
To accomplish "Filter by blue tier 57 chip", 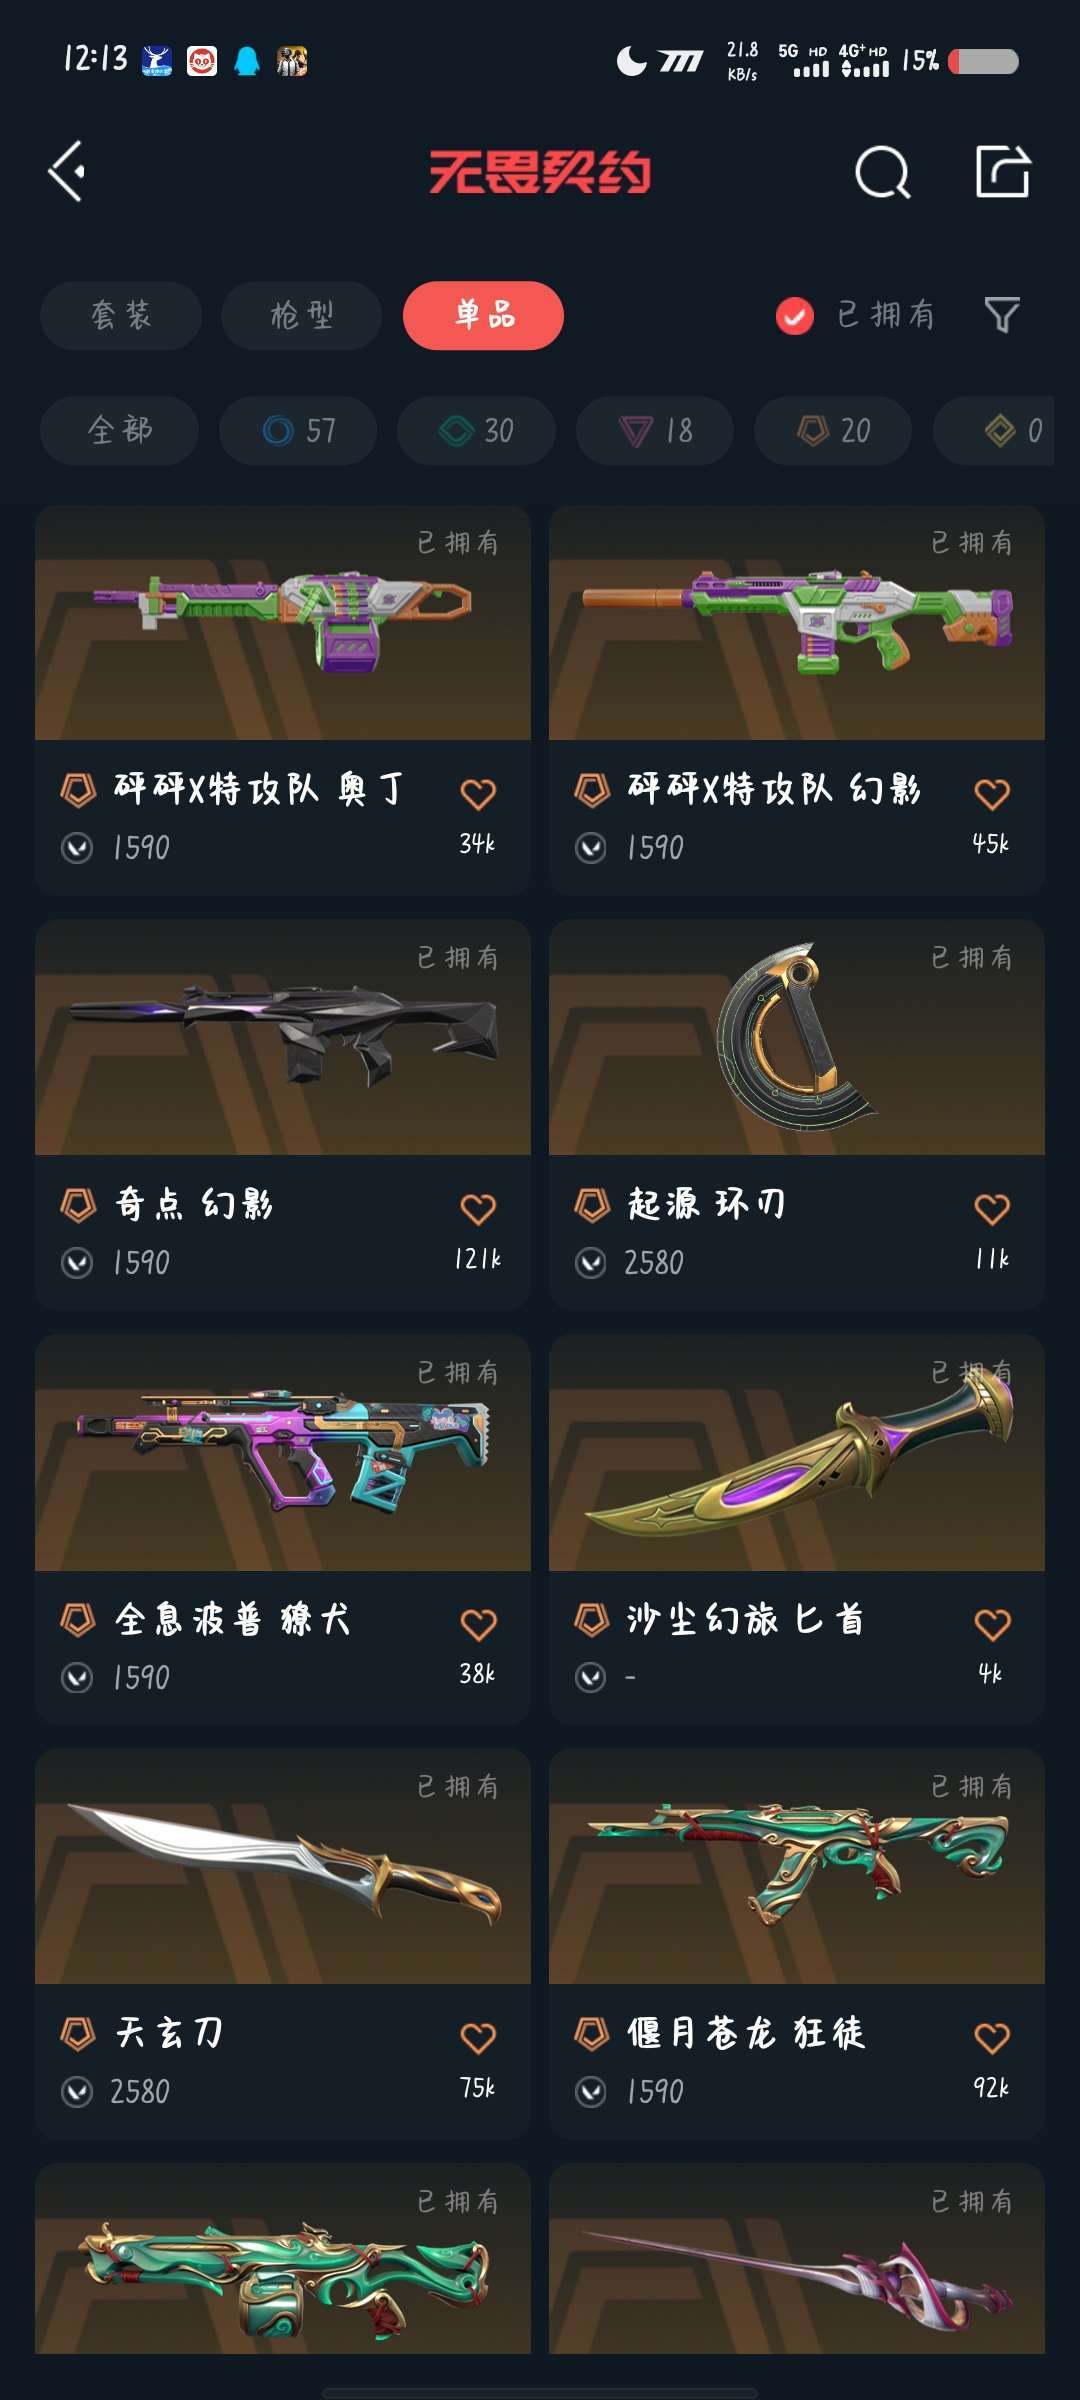I will click(x=298, y=431).
